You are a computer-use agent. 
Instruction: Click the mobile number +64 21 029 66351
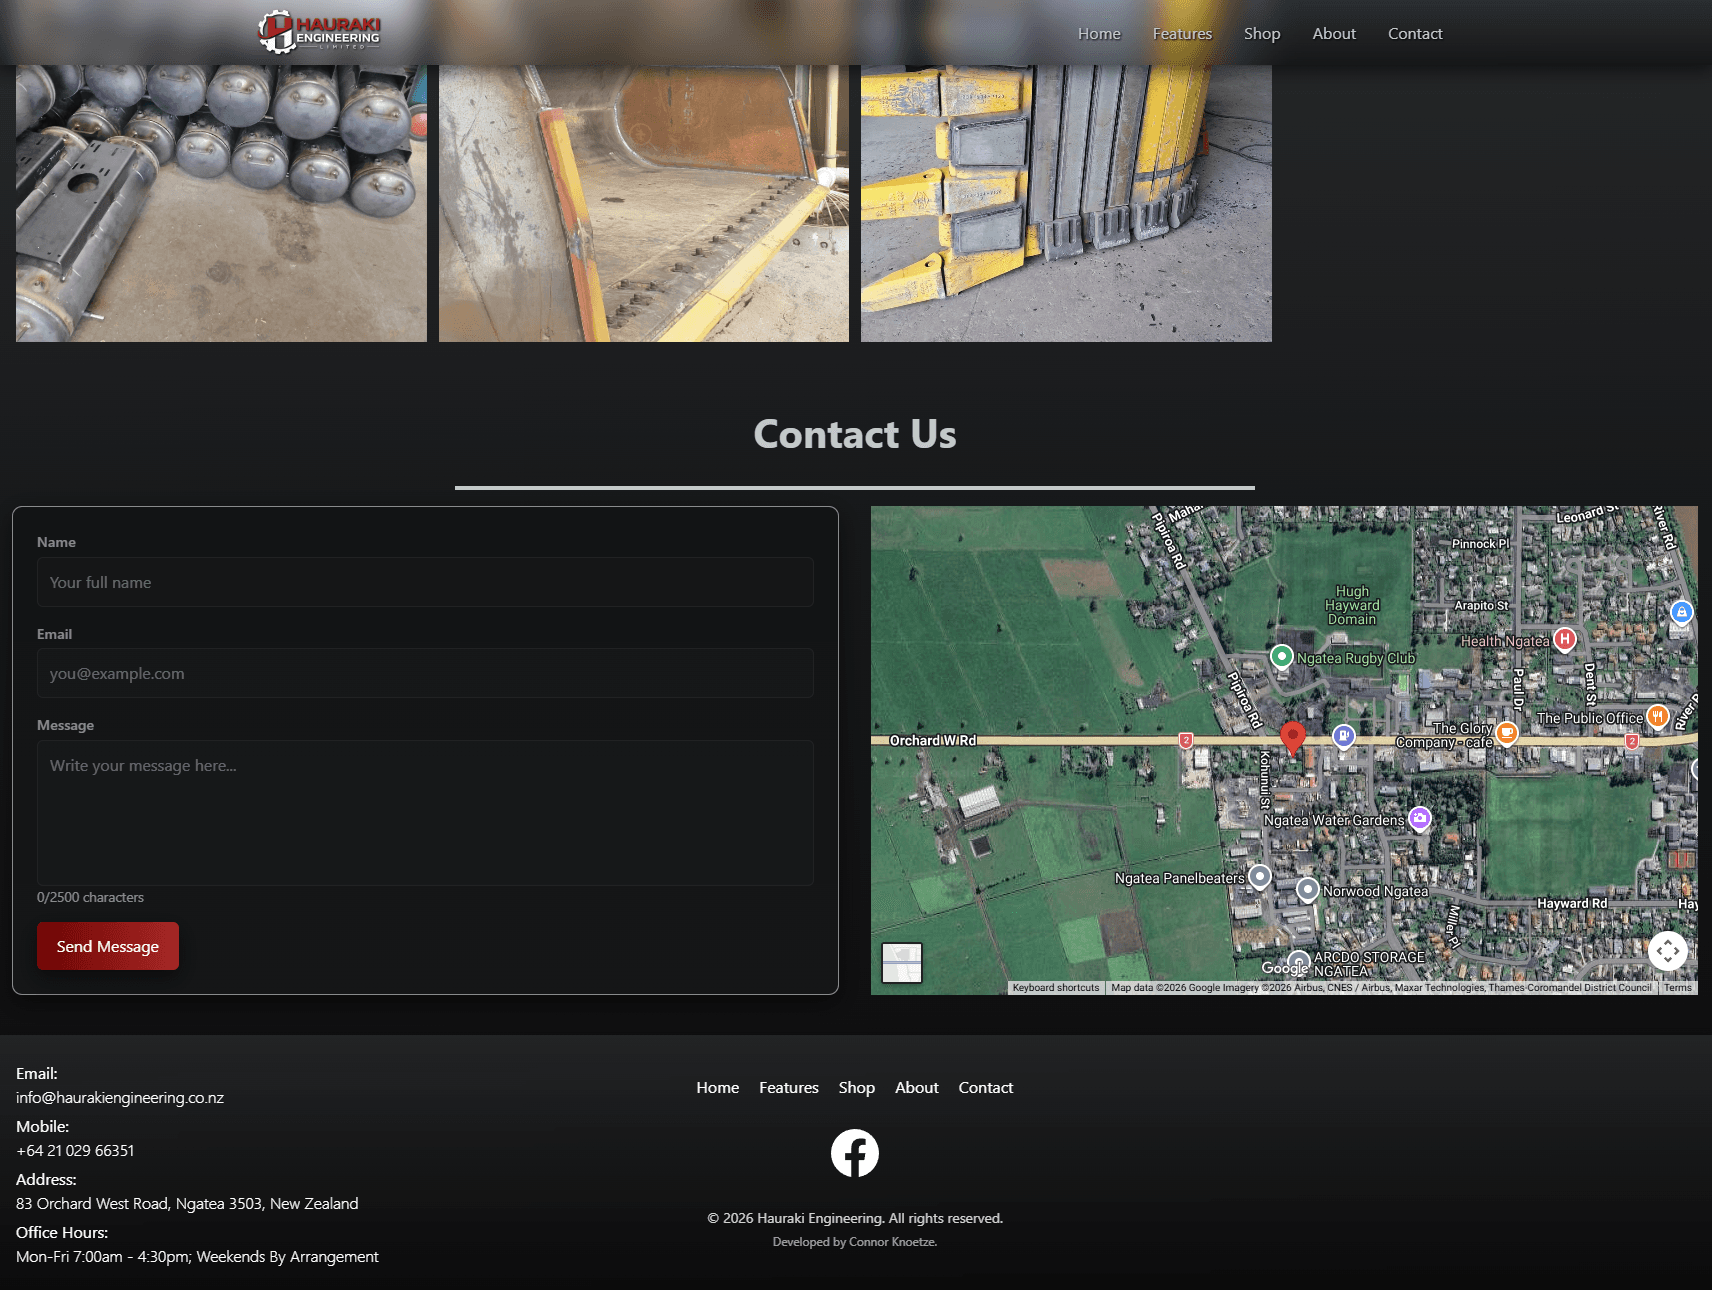(75, 1151)
